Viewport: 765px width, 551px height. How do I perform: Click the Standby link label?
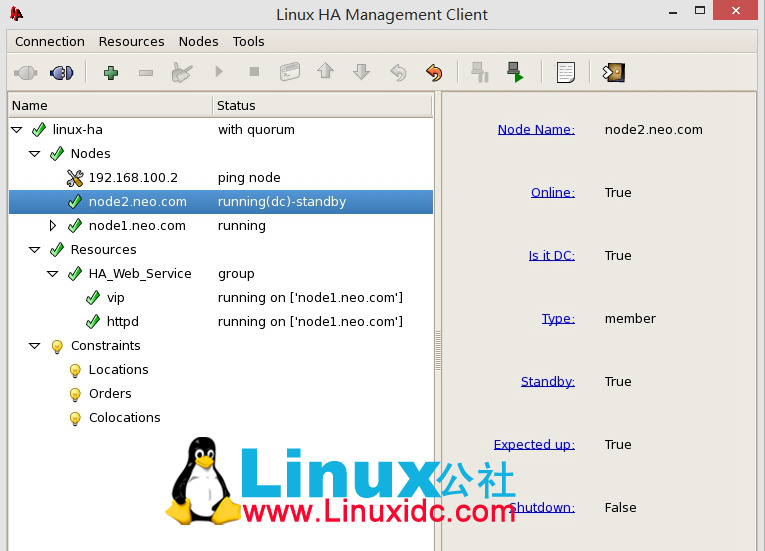pyautogui.click(x=547, y=381)
